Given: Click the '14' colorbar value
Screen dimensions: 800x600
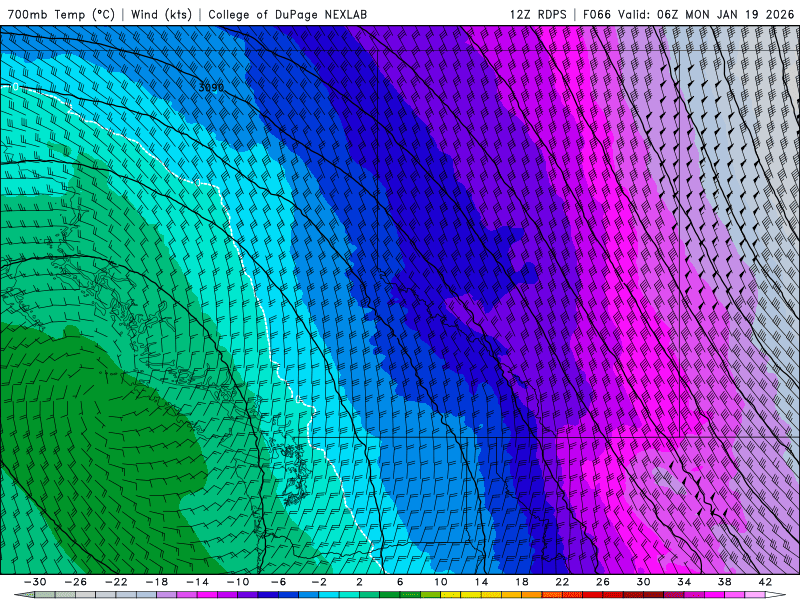Looking at the screenshot, I should point(481,582).
